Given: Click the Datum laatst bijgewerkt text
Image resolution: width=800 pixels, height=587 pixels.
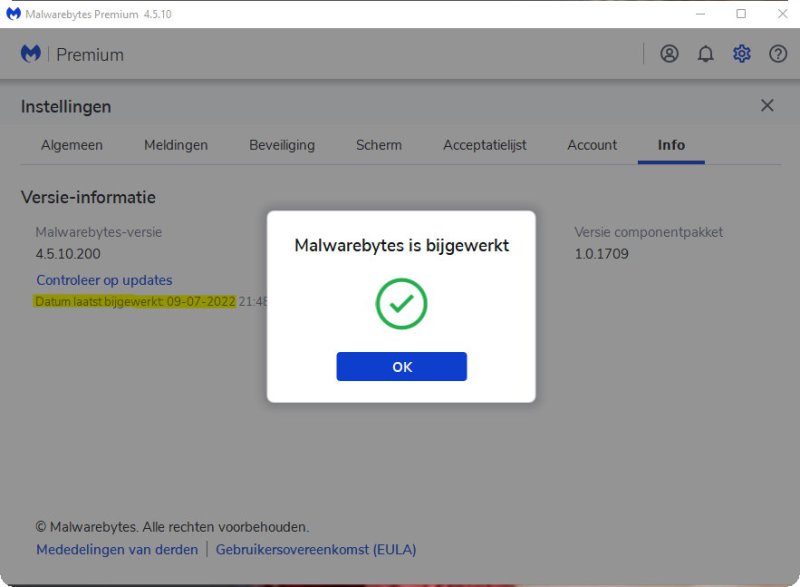Looking at the screenshot, I should pyautogui.click(x=135, y=301).
